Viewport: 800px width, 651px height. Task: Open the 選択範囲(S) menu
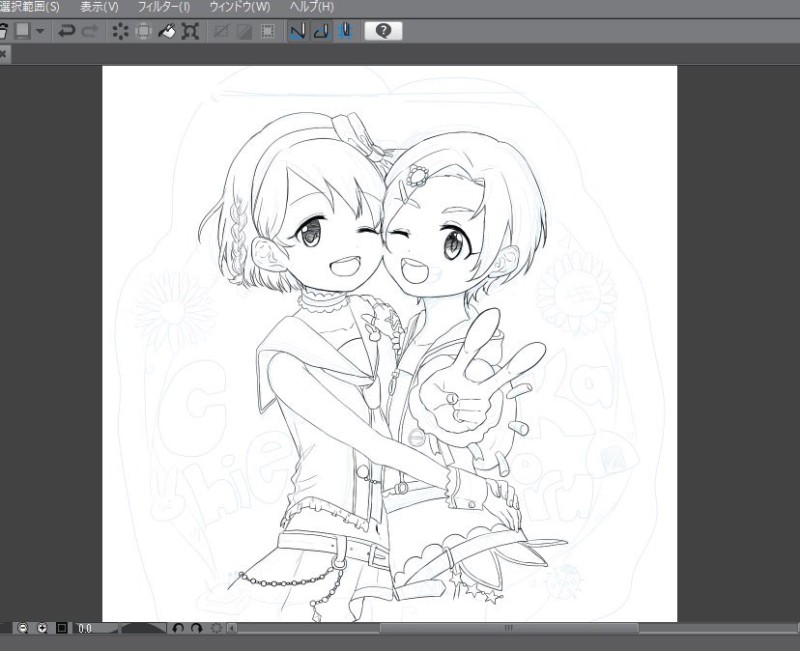click(29, 7)
